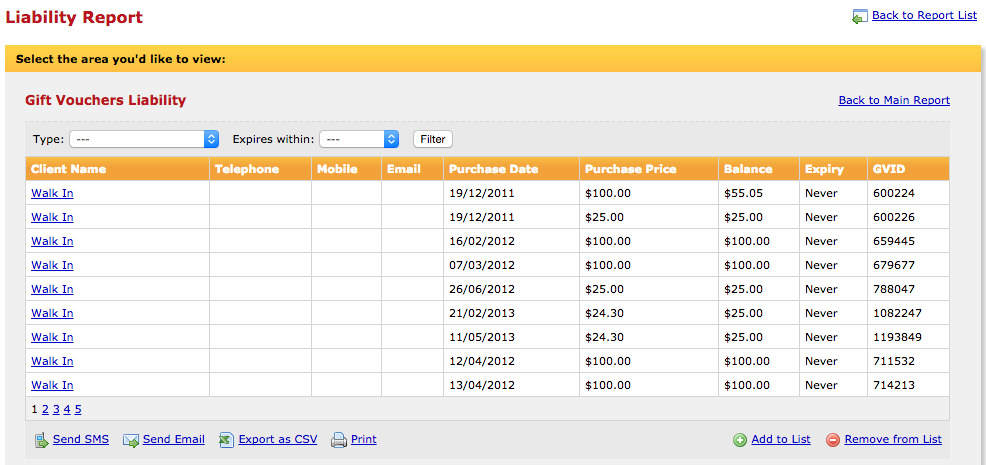Open Walk In client for GVID 659445

[x=52, y=241]
